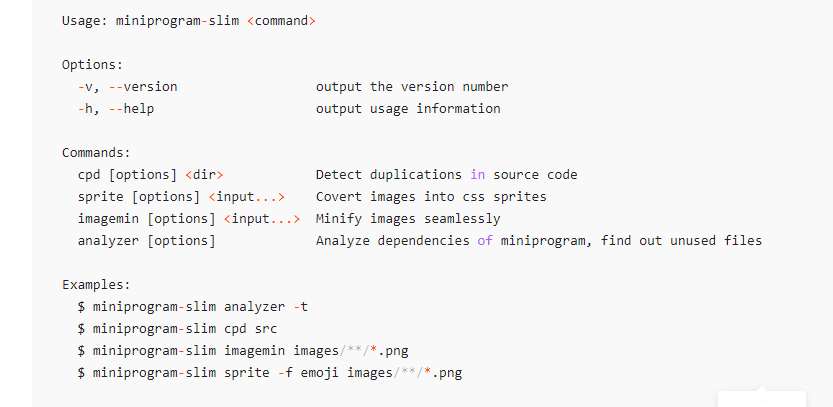Viewport: 833px width, 407px height.
Task: Click the "Examples:" heading
Action: pyautogui.click(x=96, y=285)
